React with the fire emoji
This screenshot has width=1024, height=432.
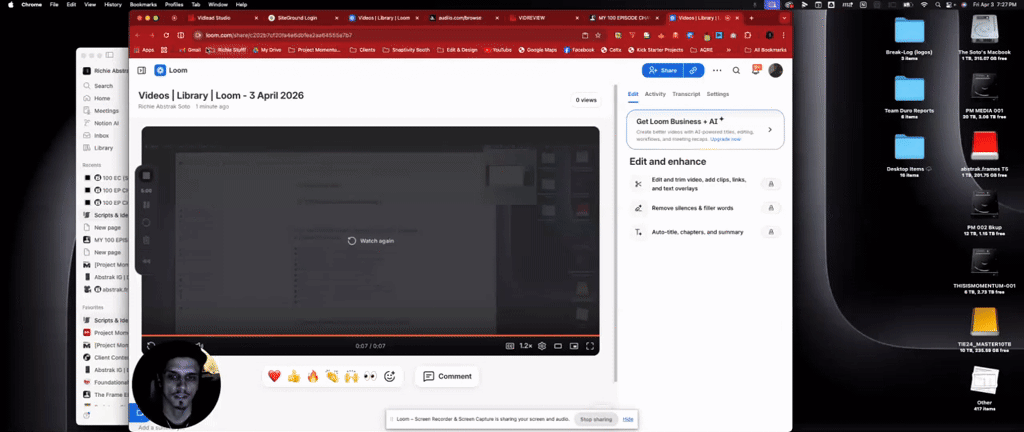click(313, 377)
